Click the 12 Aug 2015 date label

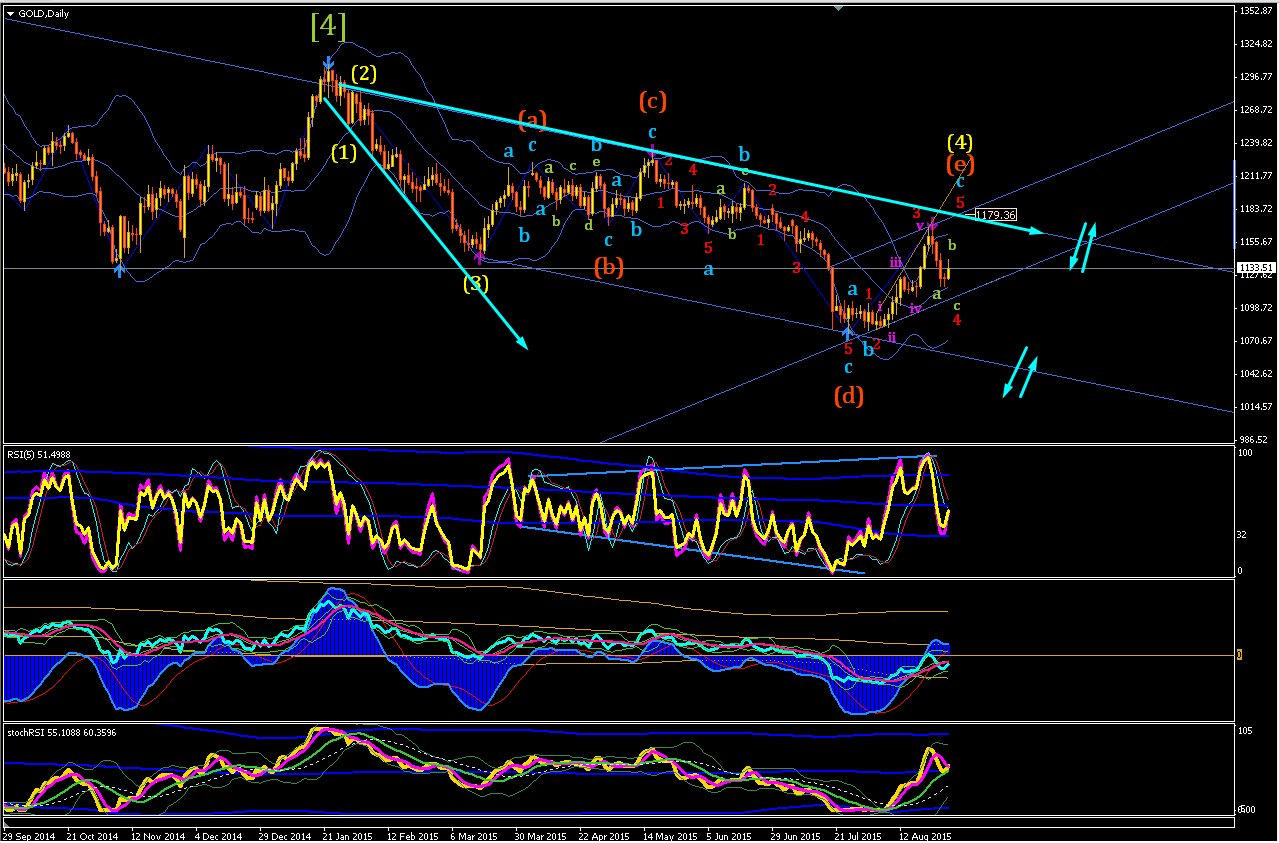924,834
